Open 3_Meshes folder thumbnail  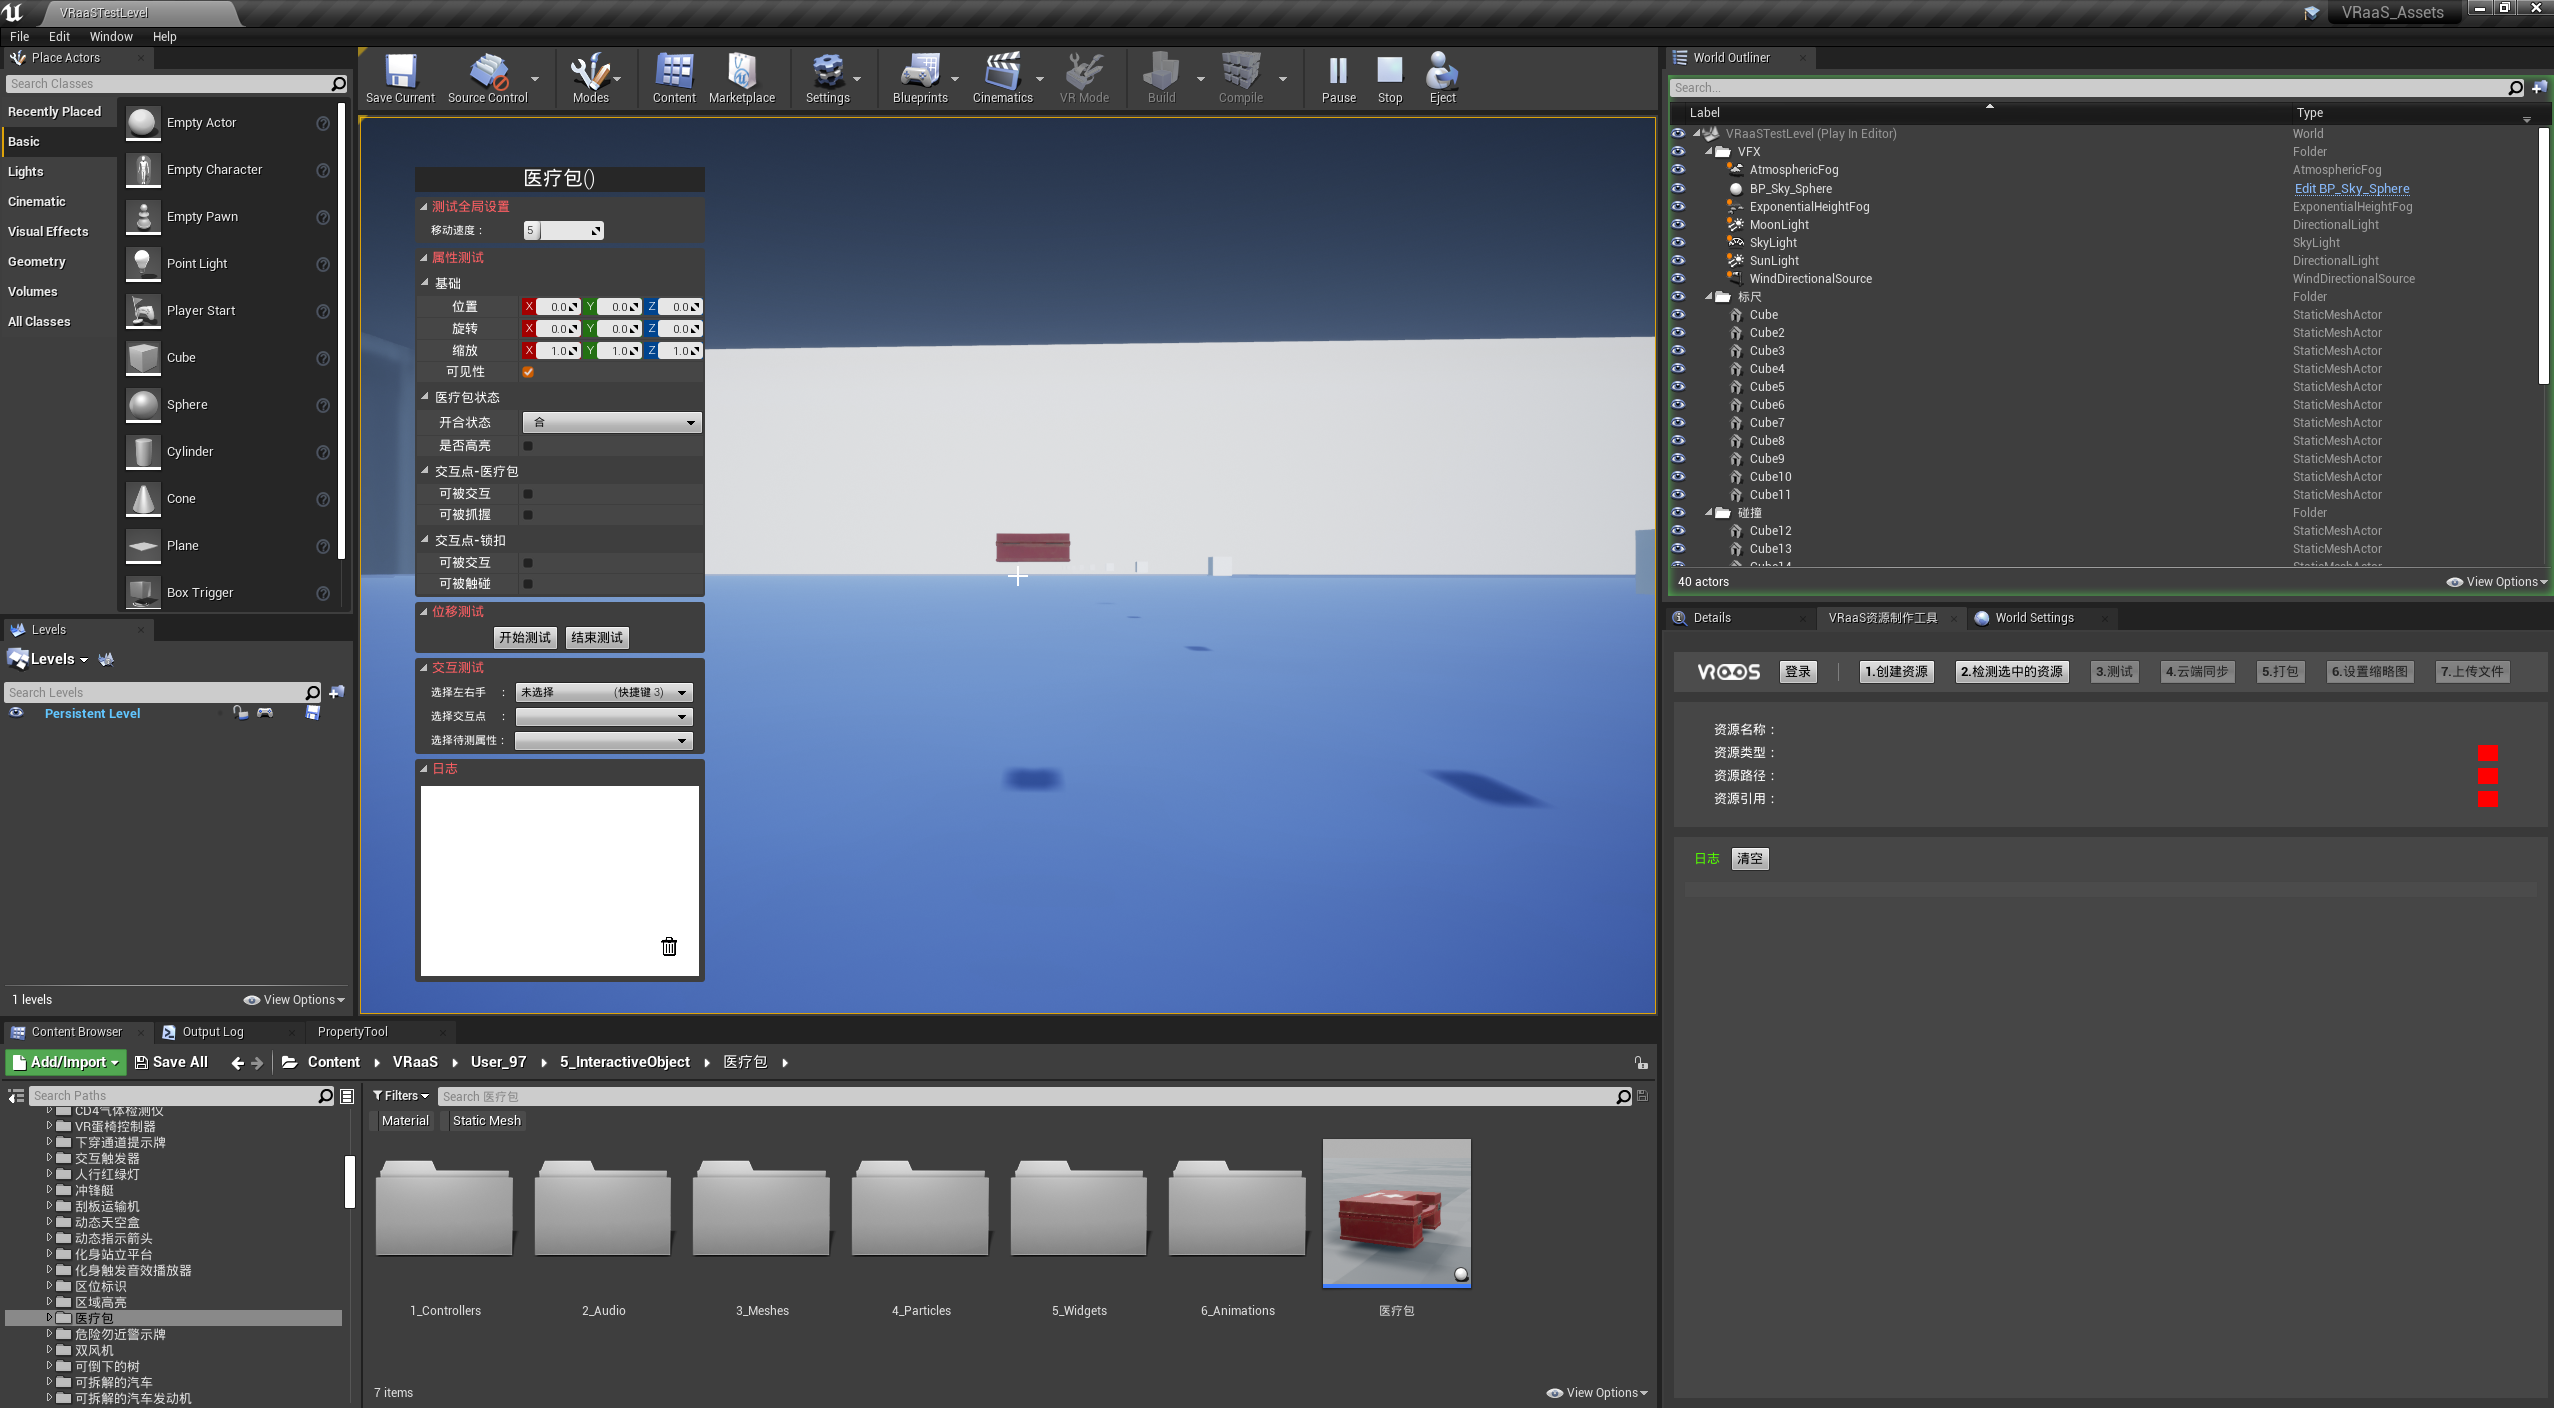point(762,1208)
